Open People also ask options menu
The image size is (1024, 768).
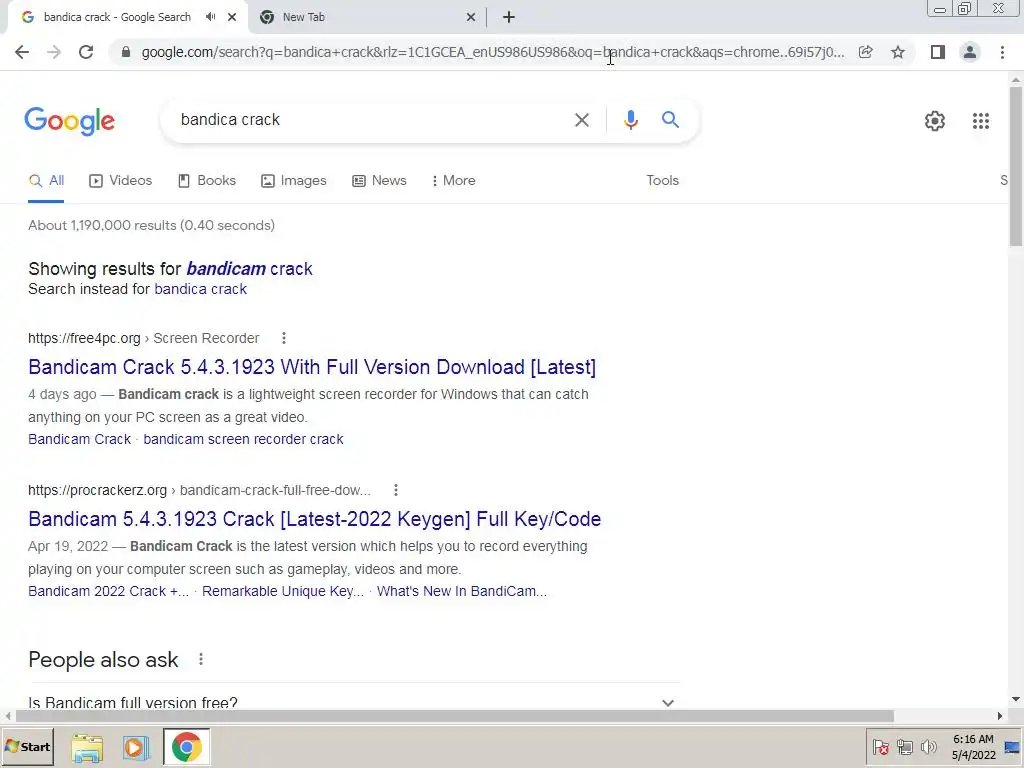[201, 660]
